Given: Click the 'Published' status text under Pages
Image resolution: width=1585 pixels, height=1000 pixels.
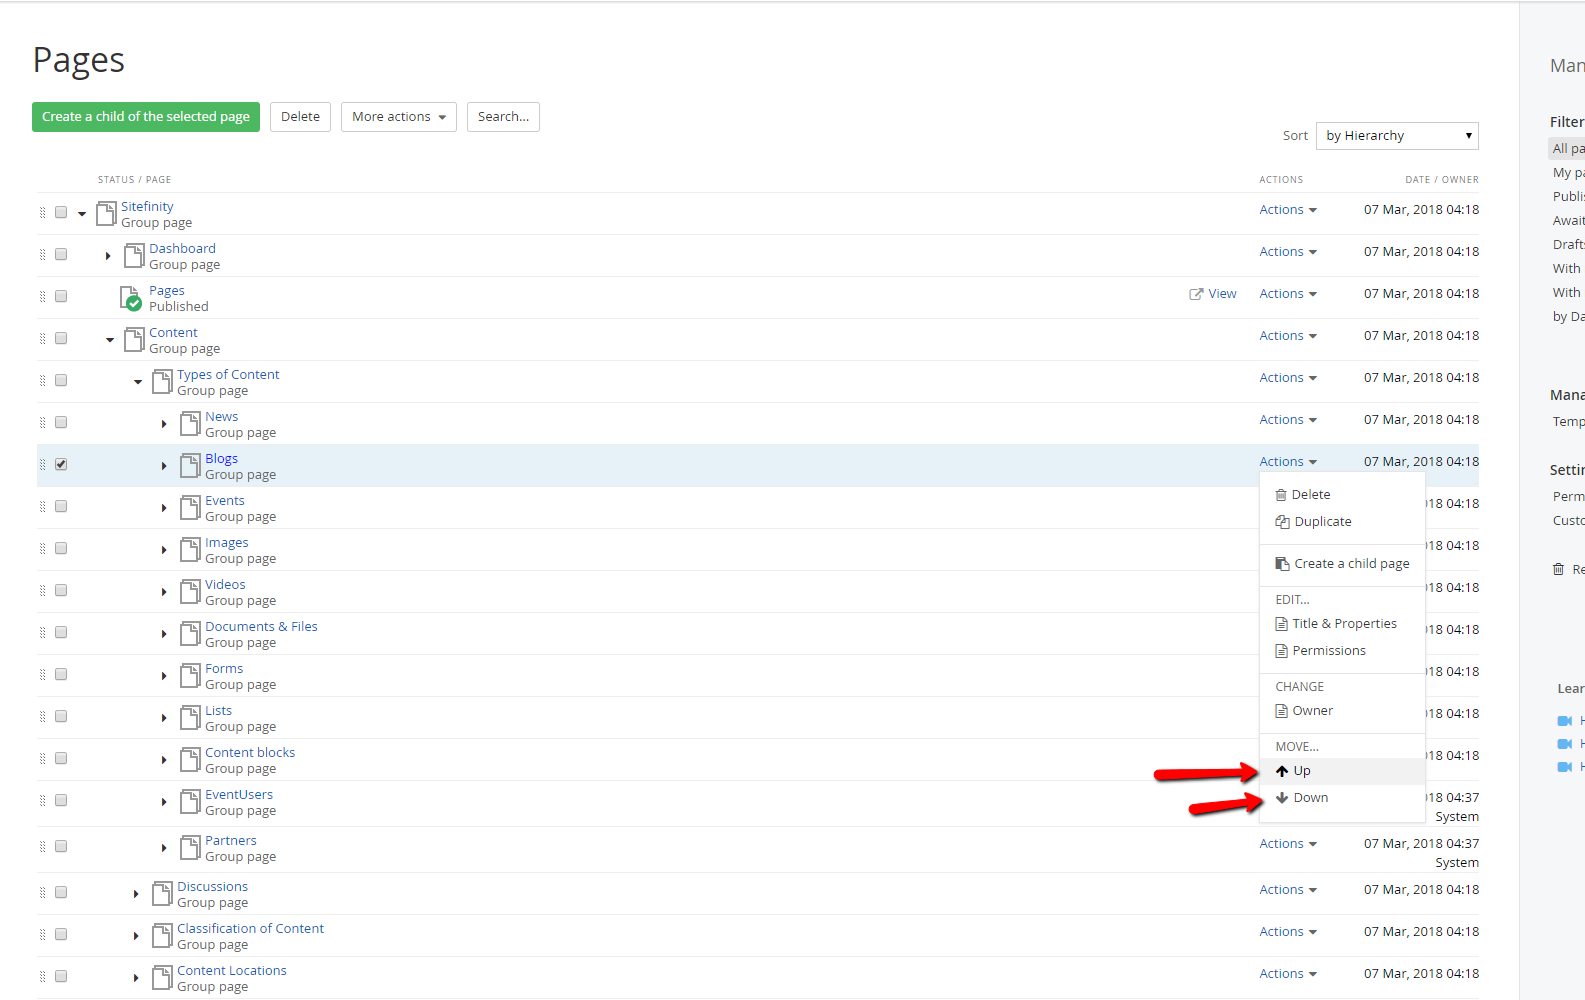Looking at the screenshot, I should [x=179, y=307].
